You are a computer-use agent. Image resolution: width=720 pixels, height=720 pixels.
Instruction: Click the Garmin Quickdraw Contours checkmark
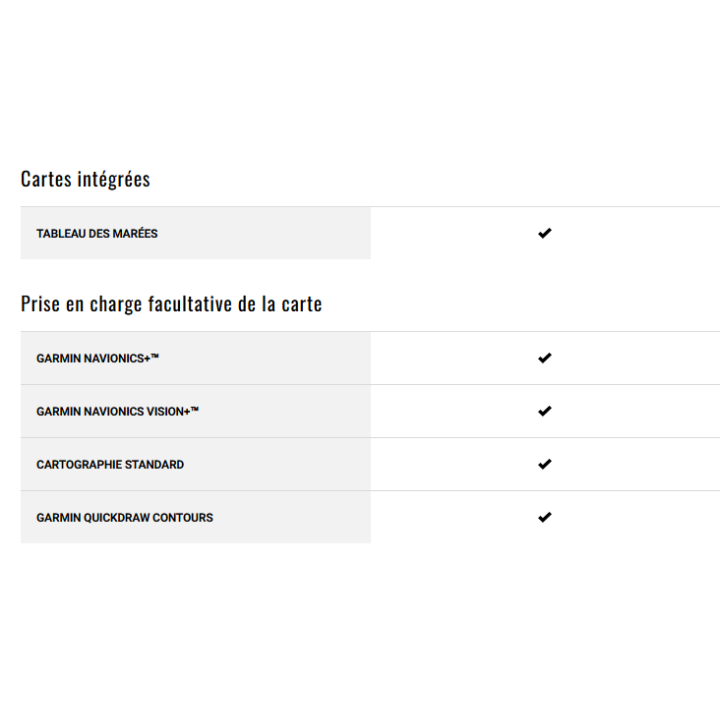pos(544,517)
